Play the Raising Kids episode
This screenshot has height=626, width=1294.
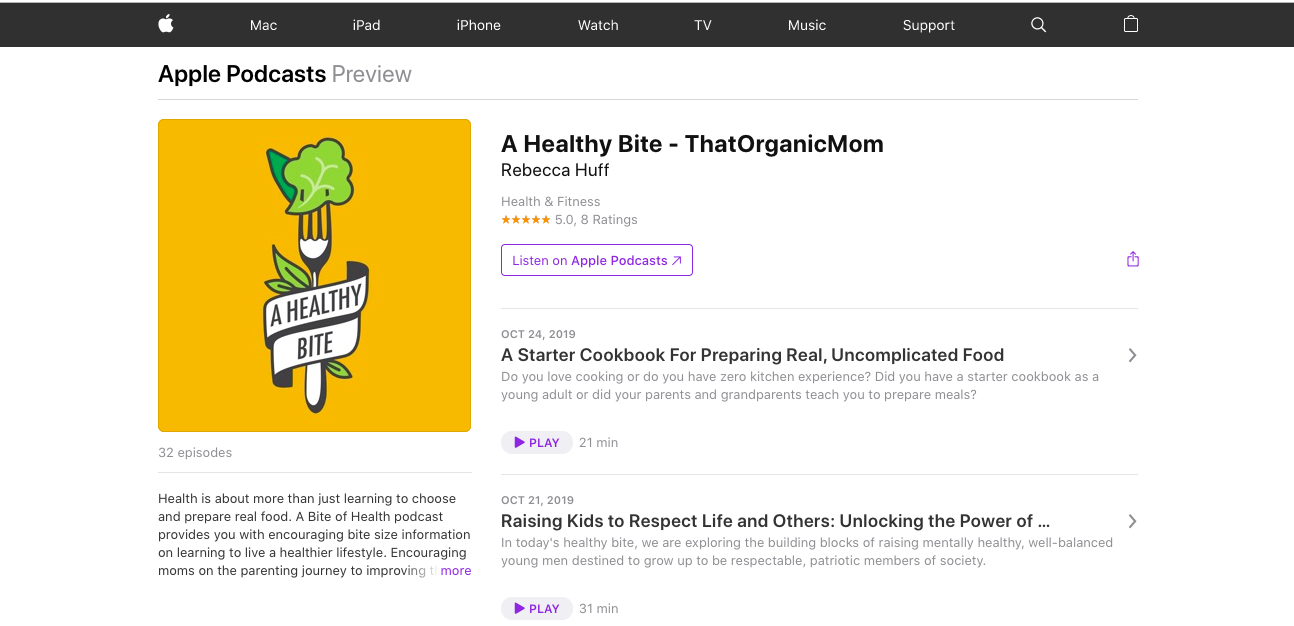537,608
